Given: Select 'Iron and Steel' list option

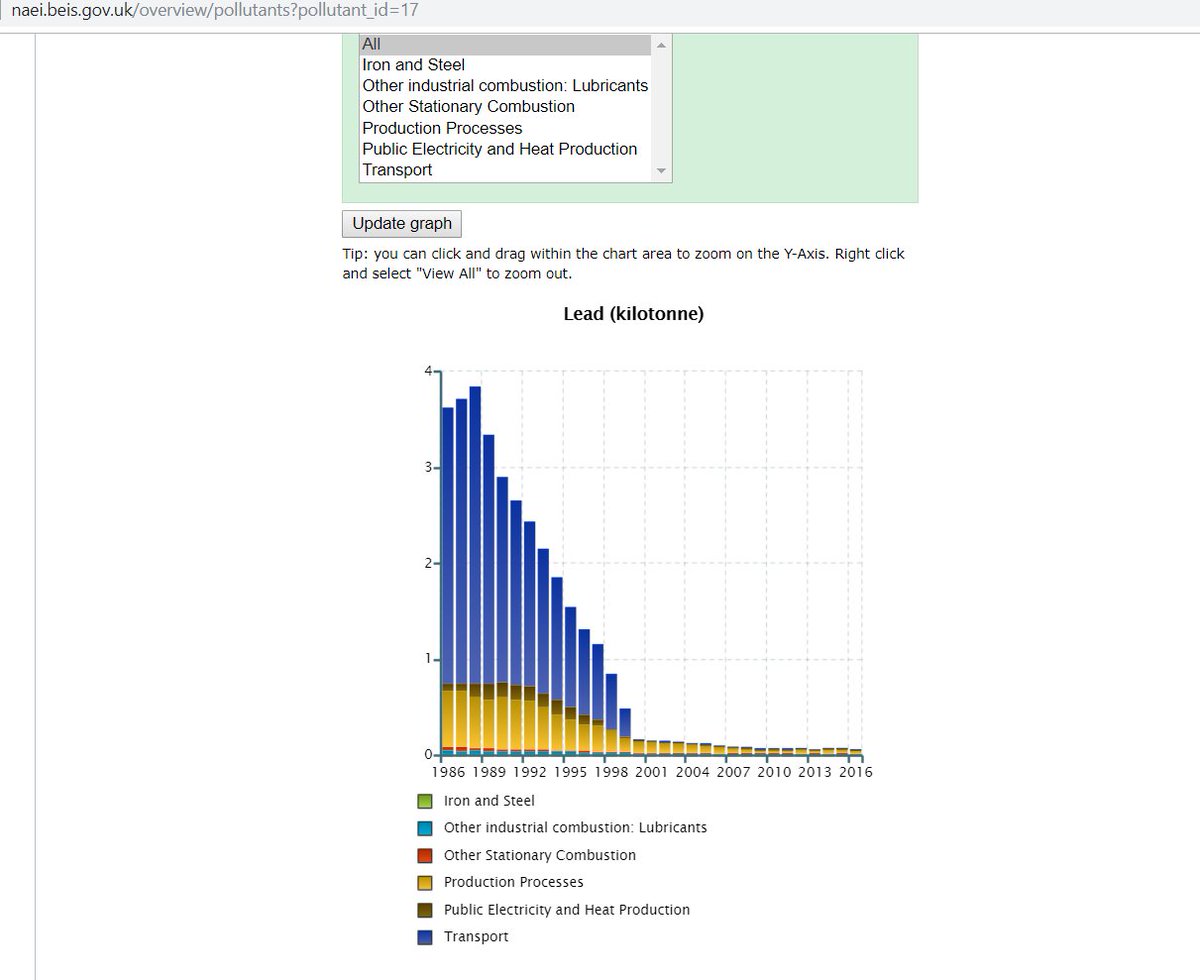Looking at the screenshot, I should (505, 65).
